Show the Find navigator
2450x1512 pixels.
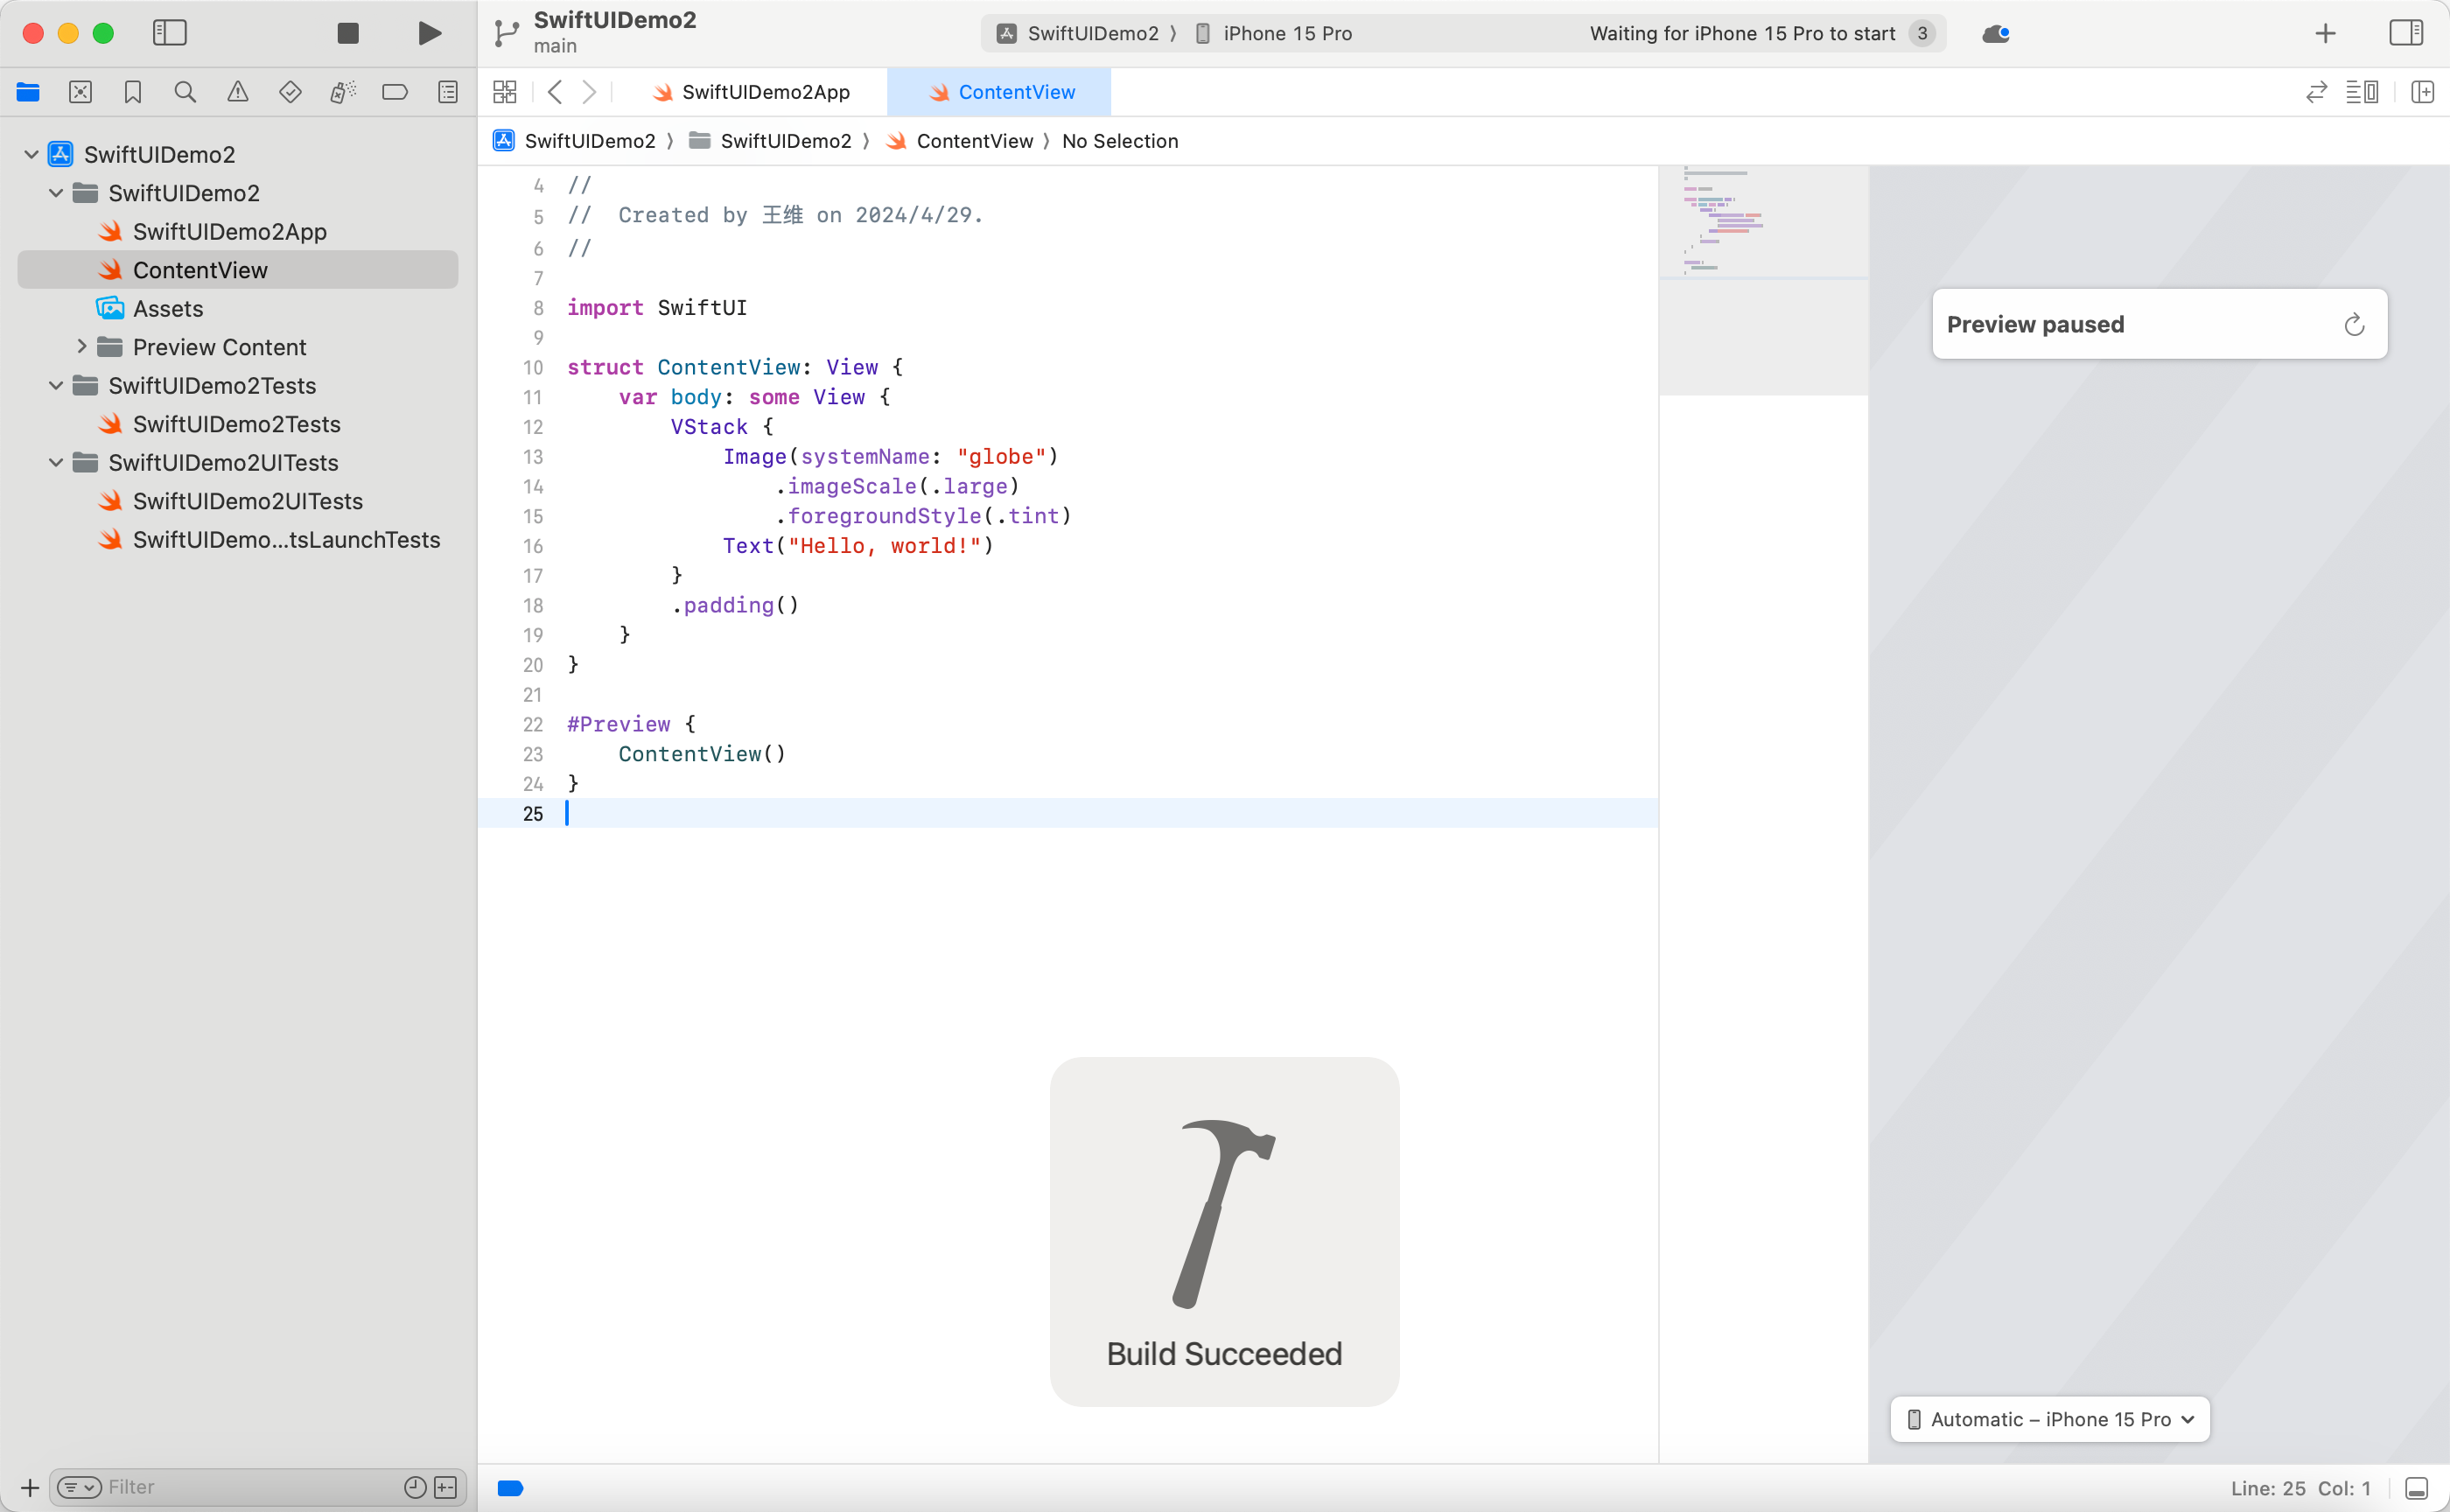point(185,92)
